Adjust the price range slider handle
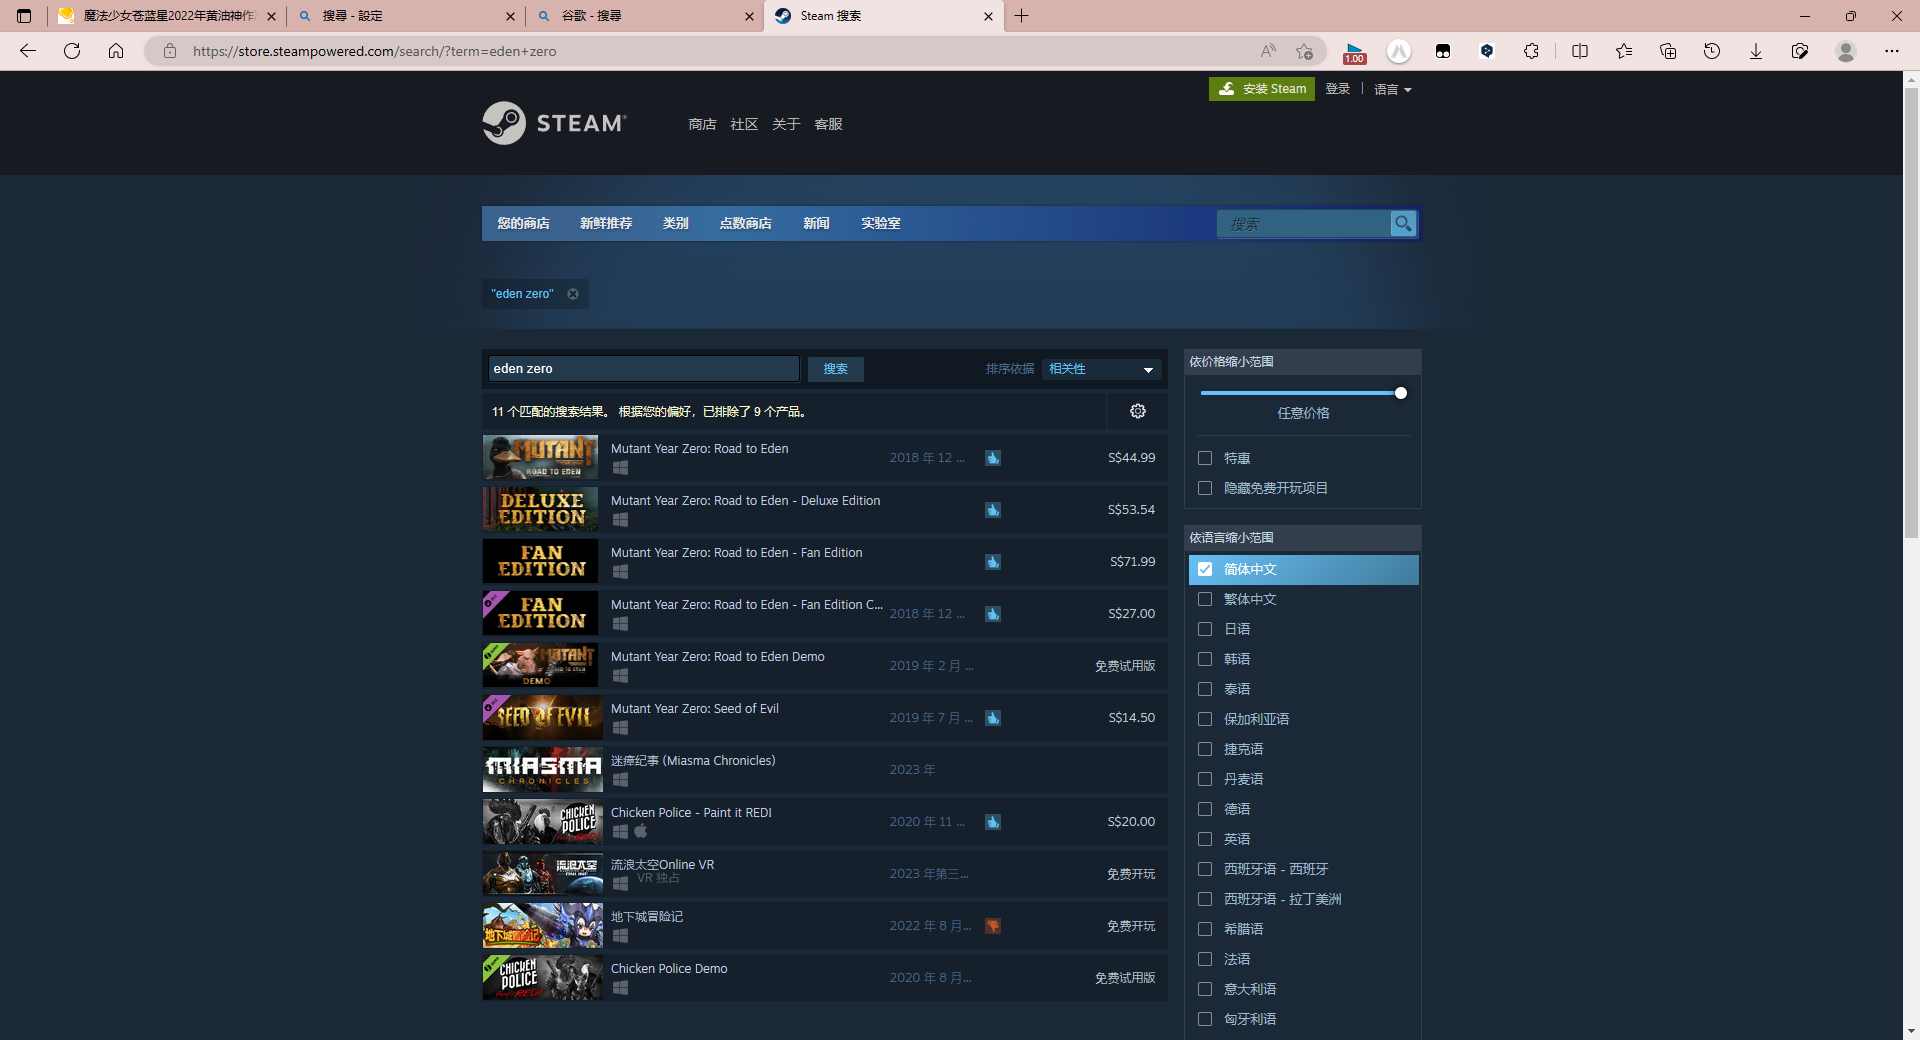Image resolution: width=1920 pixels, height=1040 pixels. [x=1401, y=393]
